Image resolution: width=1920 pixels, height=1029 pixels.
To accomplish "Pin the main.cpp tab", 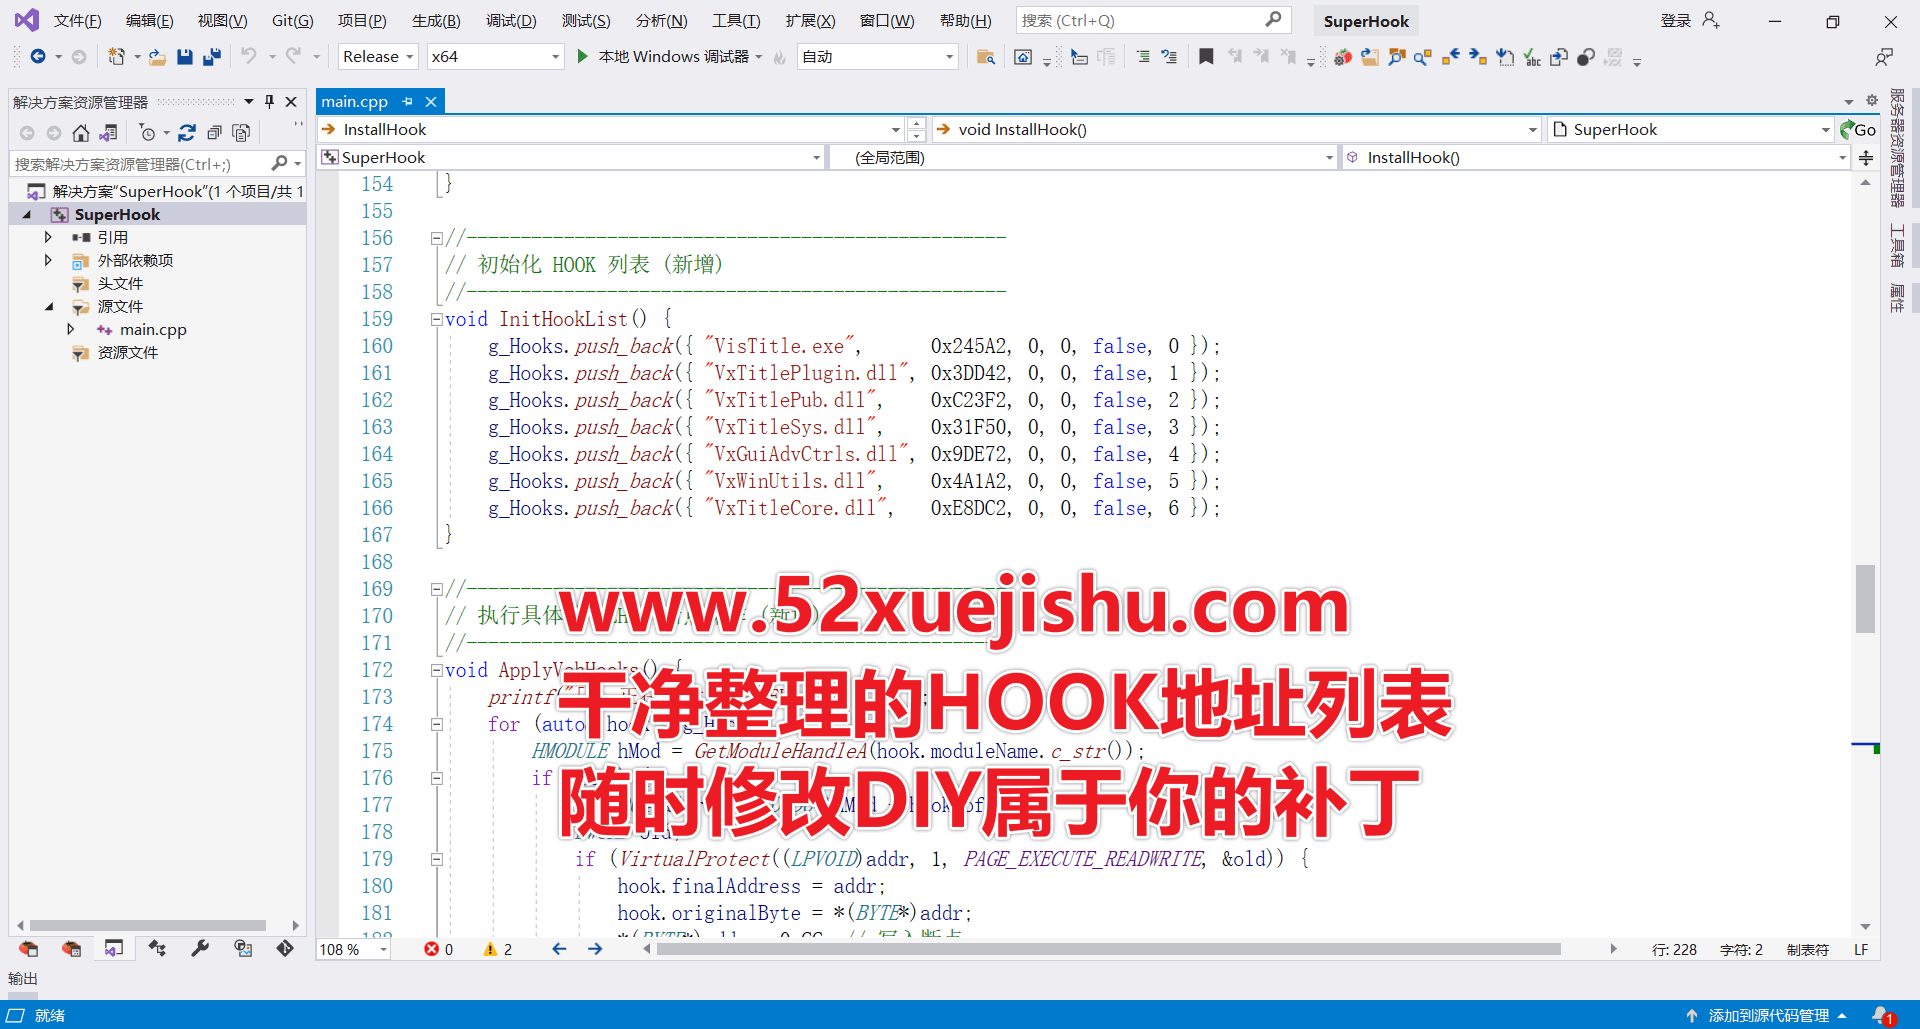I will pos(407,101).
